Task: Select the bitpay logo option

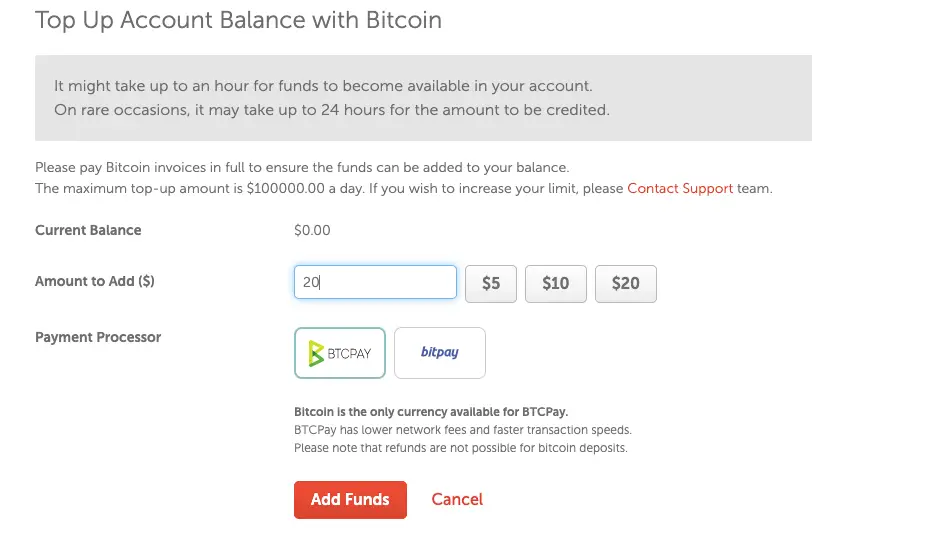Action: click(439, 352)
